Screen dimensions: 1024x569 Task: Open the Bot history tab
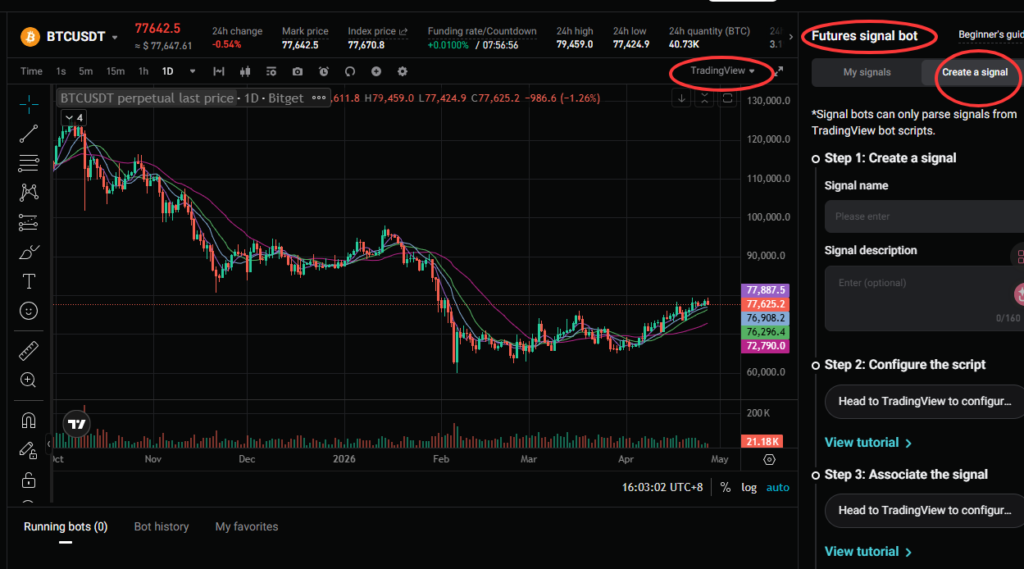click(161, 527)
